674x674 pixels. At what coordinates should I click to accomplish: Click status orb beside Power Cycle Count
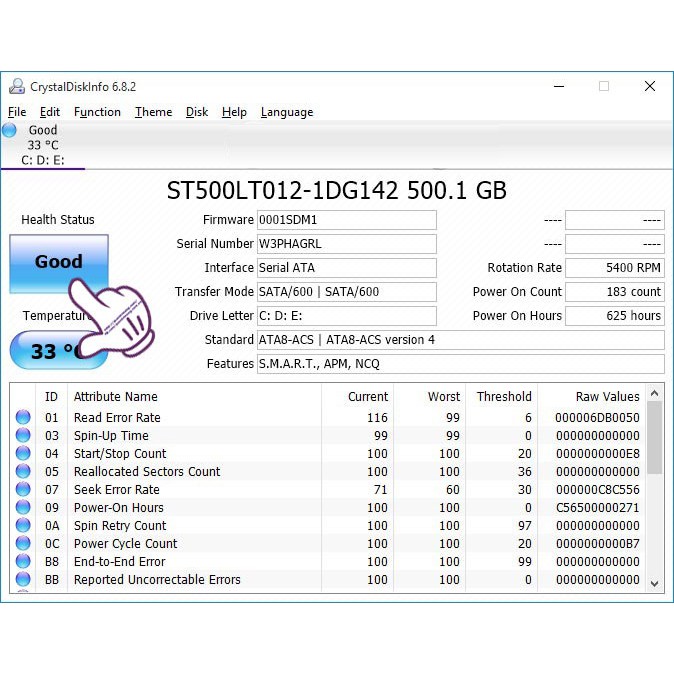click(x=23, y=544)
